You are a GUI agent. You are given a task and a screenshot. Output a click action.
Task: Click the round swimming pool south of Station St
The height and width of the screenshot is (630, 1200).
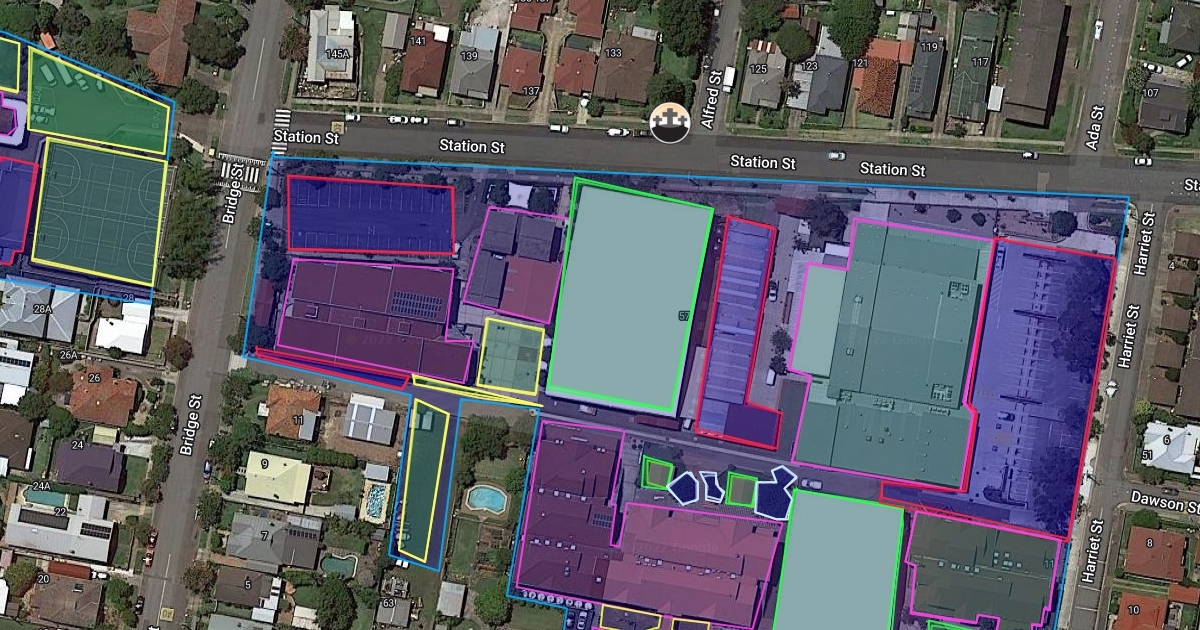pyautogui.click(x=487, y=496)
